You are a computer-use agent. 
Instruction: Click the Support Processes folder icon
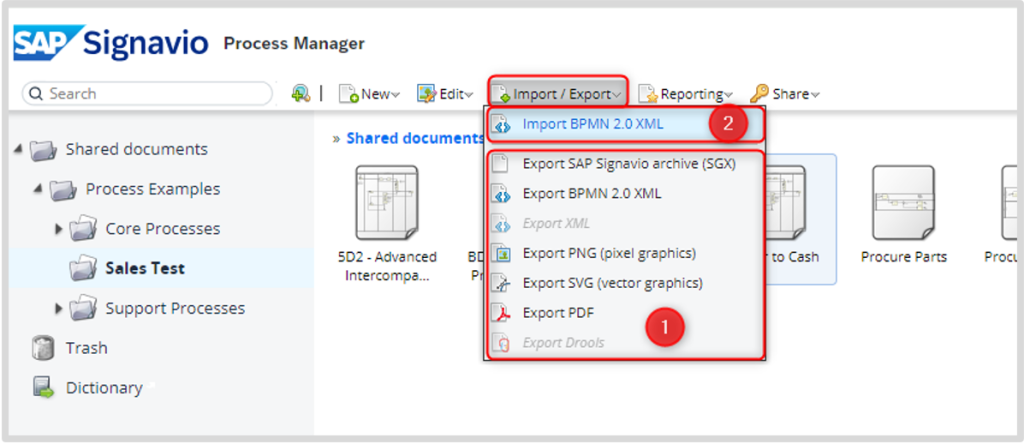[84, 308]
